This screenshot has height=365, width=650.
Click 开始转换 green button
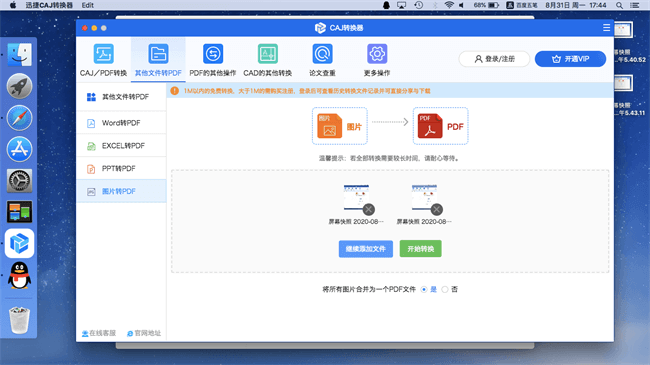tap(420, 249)
